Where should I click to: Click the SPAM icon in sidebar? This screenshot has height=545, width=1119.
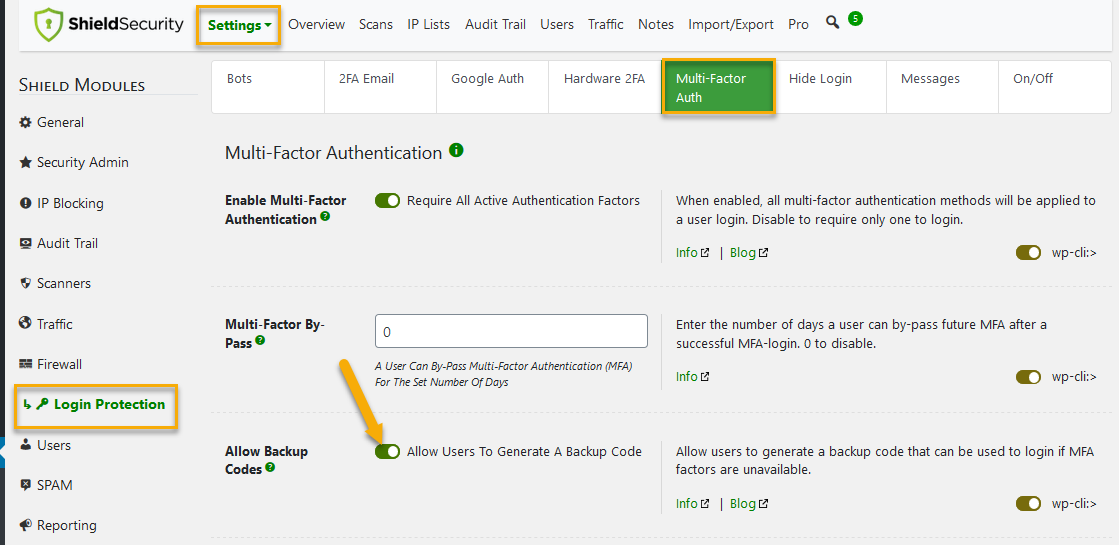coord(26,485)
